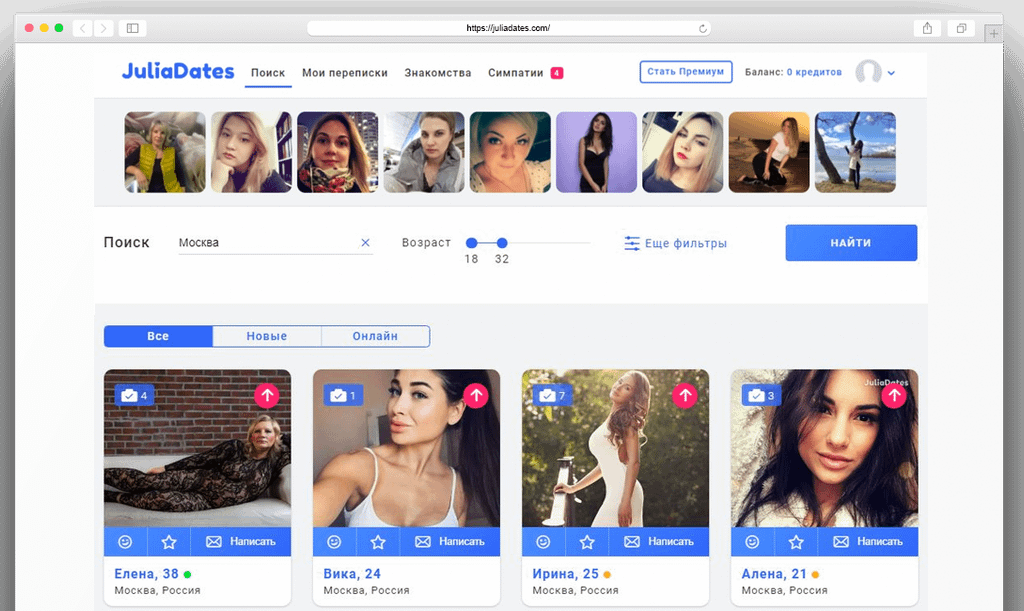Go to the Знакомства tab
This screenshot has height=611, width=1024.
[438, 73]
